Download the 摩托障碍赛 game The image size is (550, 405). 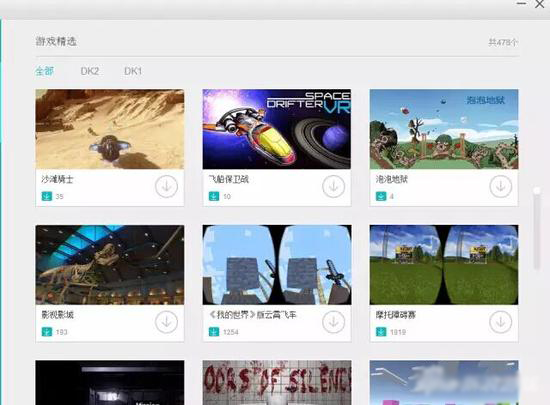(501, 322)
